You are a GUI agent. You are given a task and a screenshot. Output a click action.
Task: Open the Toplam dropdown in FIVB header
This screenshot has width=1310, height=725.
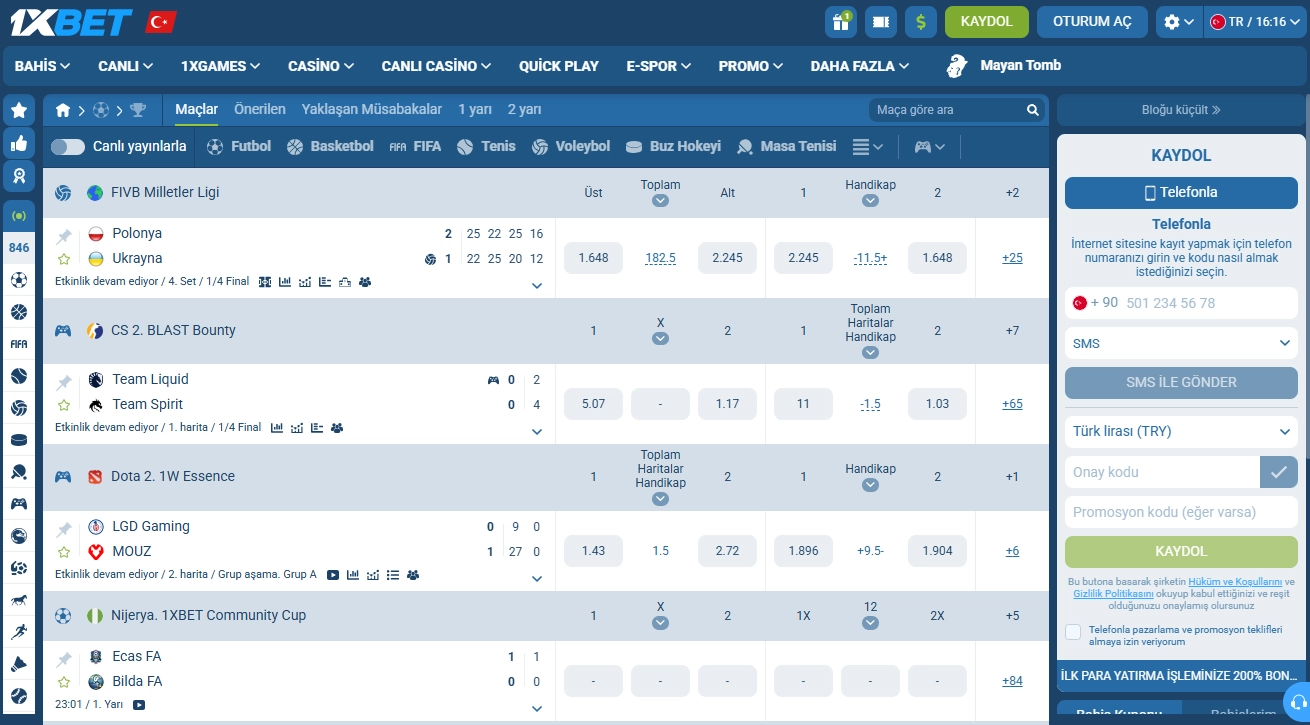(660, 200)
